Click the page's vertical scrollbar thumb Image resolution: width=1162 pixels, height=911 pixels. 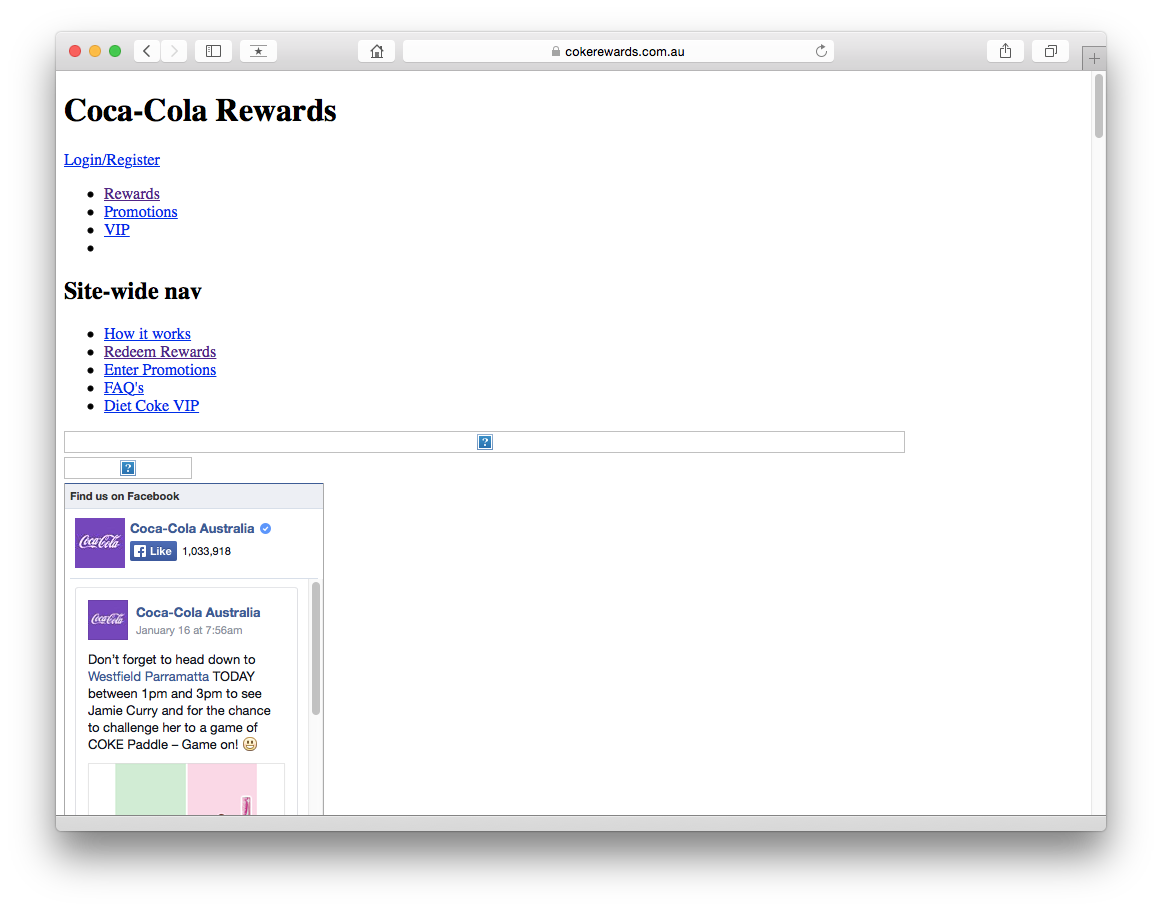tap(1098, 106)
